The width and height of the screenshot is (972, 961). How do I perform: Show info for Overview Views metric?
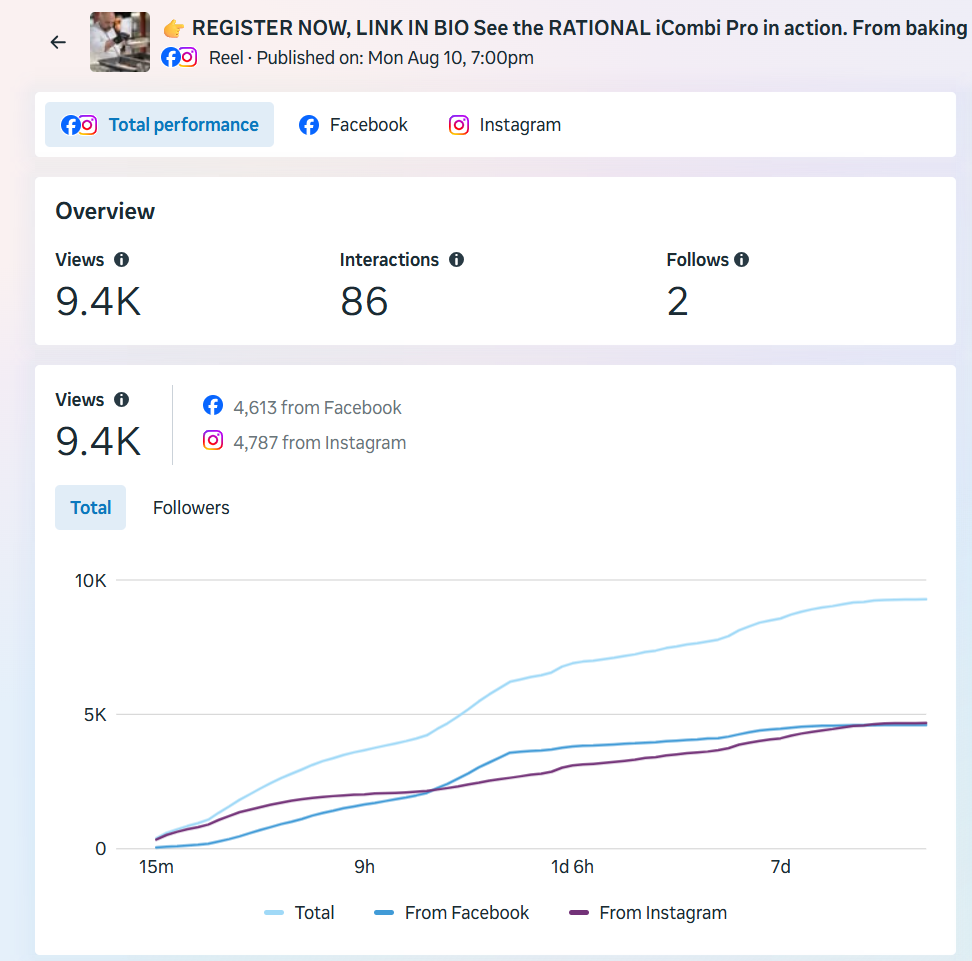[122, 260]
